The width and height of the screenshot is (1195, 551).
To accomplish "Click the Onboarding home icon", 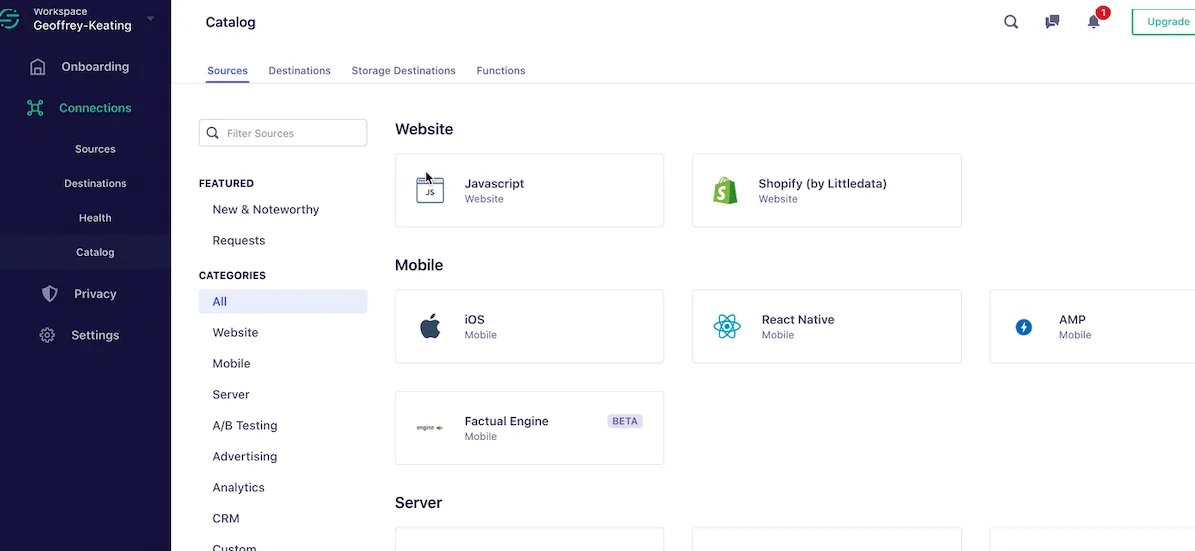I will [37, 67].
